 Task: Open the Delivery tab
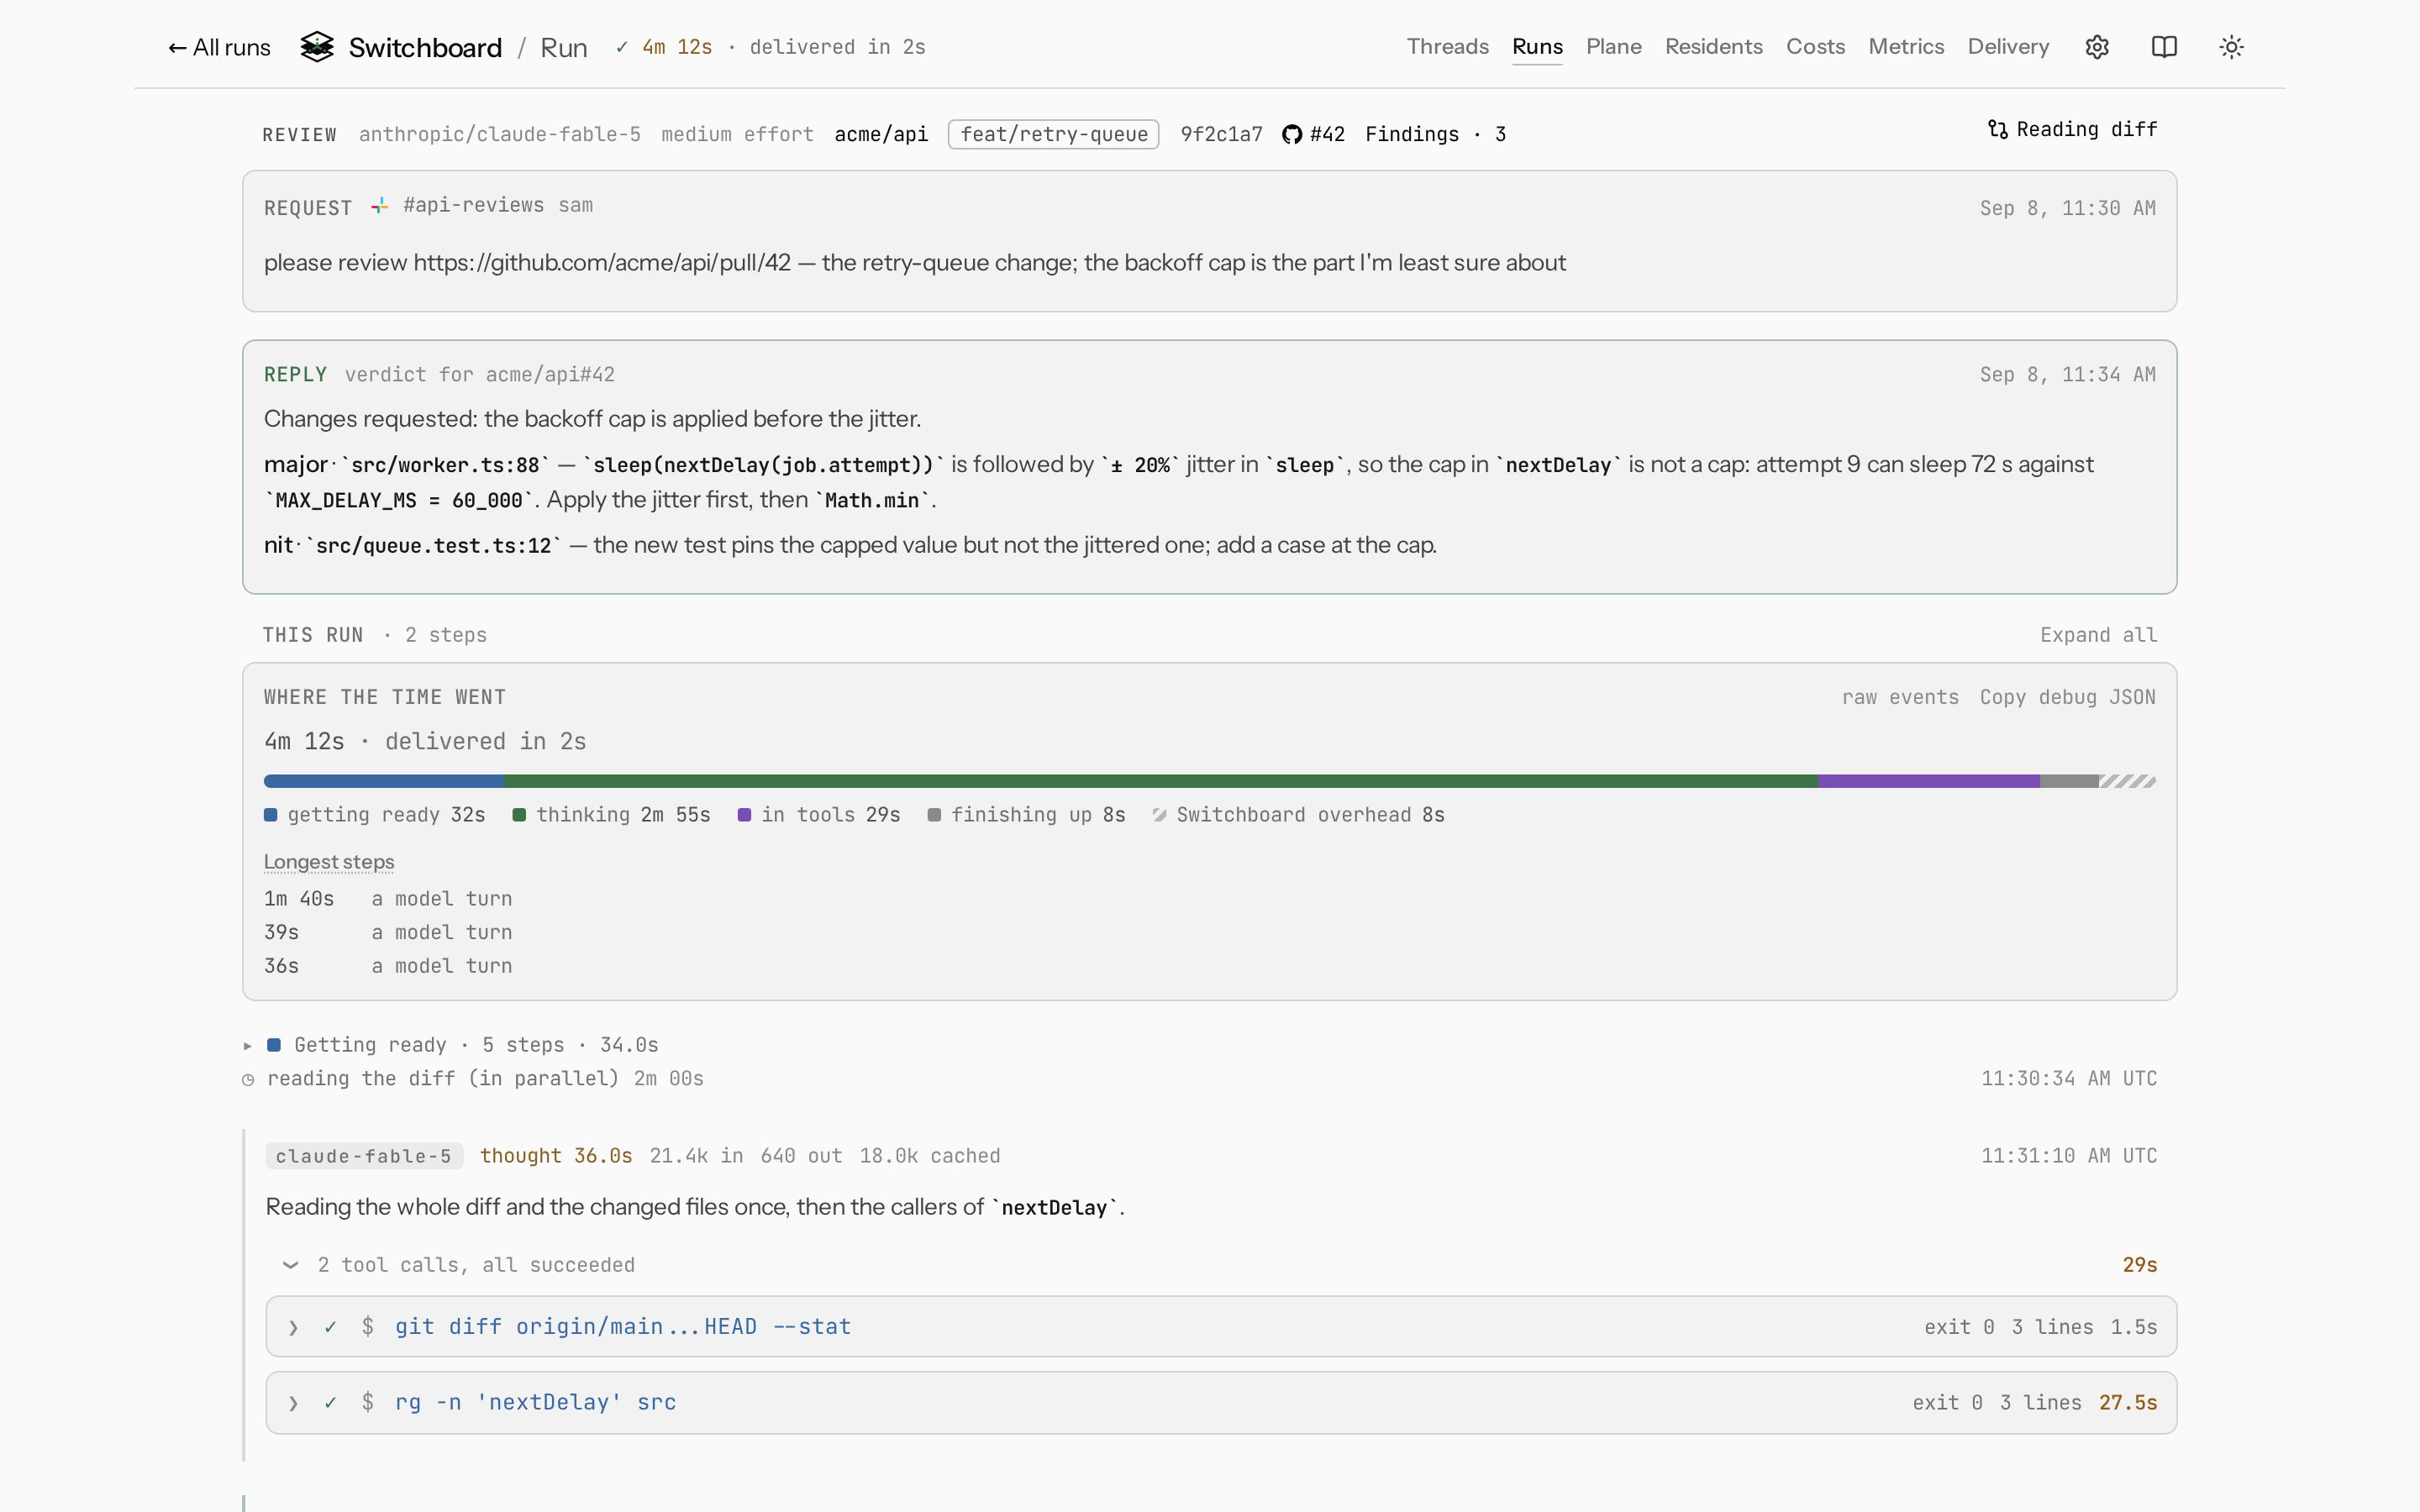tap(2008, 47)
